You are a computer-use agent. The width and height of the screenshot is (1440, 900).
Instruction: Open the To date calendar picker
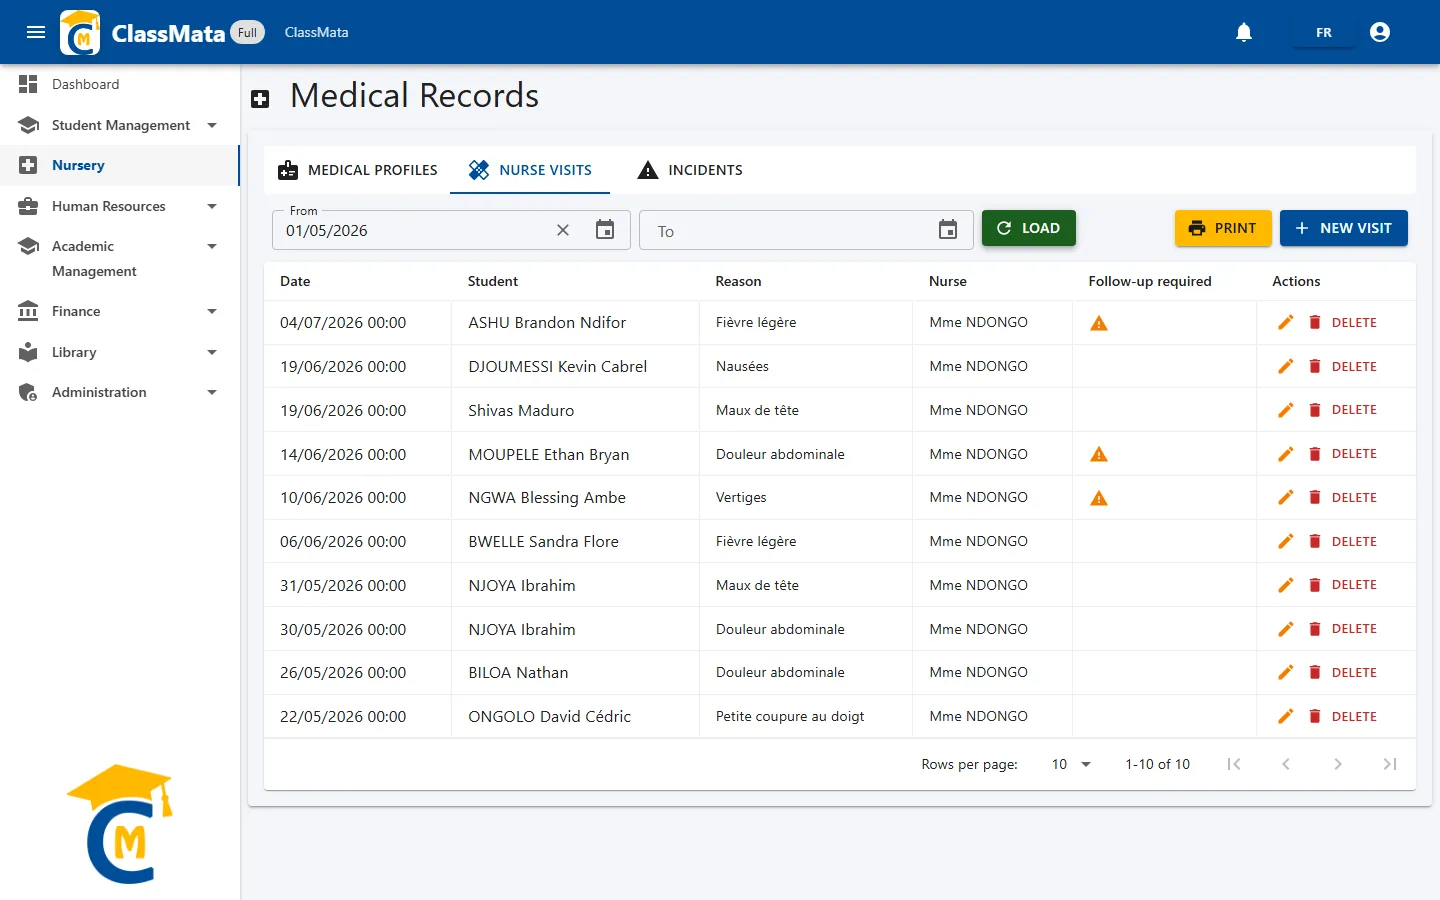pos(948,230)
